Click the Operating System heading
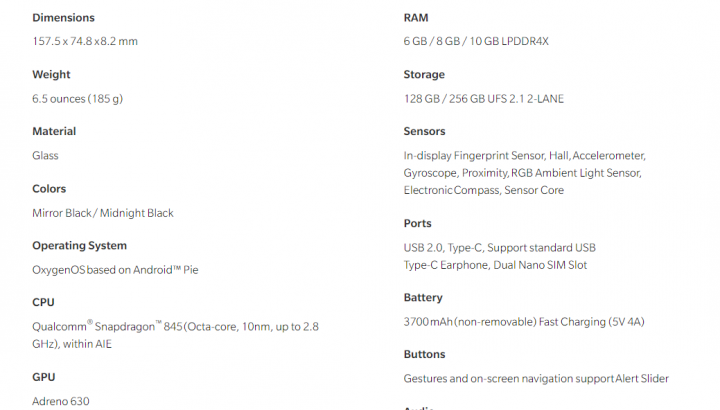 click(79, 246)
